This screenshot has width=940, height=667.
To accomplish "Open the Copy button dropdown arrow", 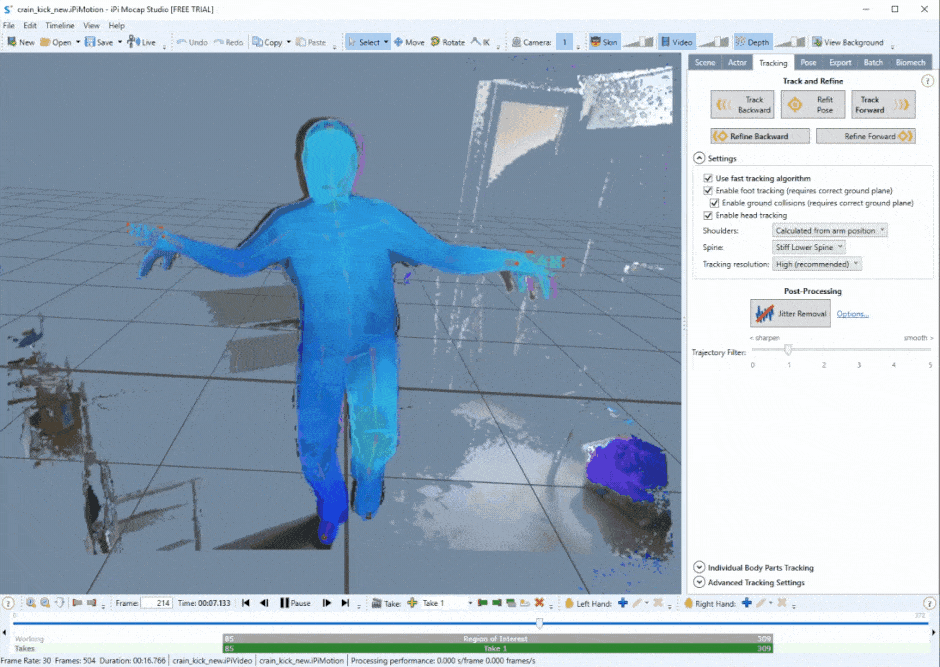I will point(289,42).
